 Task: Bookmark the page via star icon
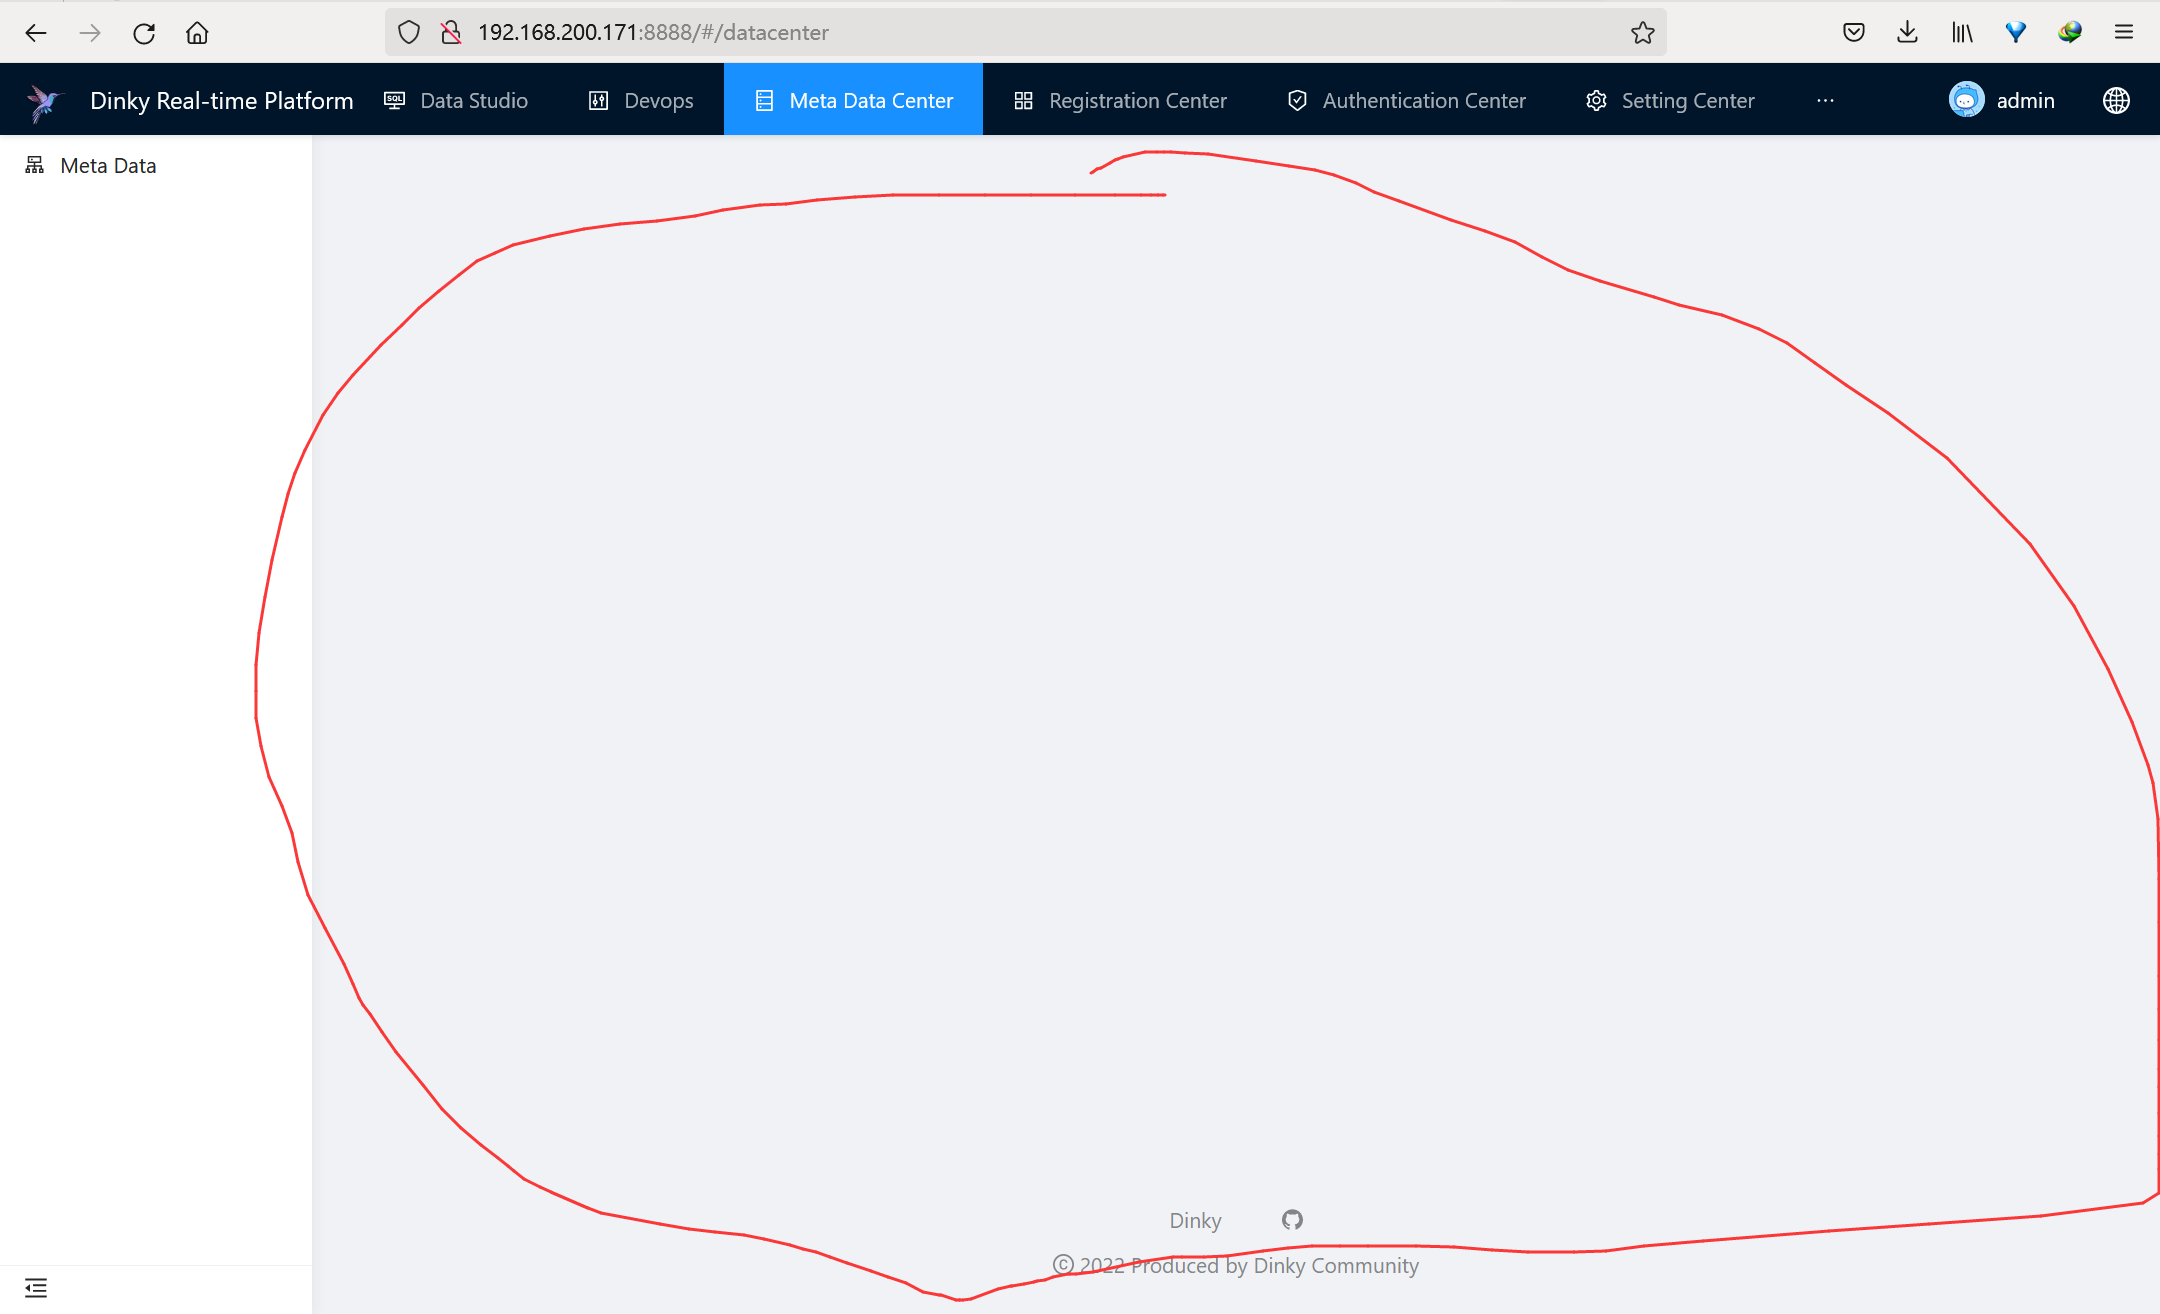pos(1643,32)
